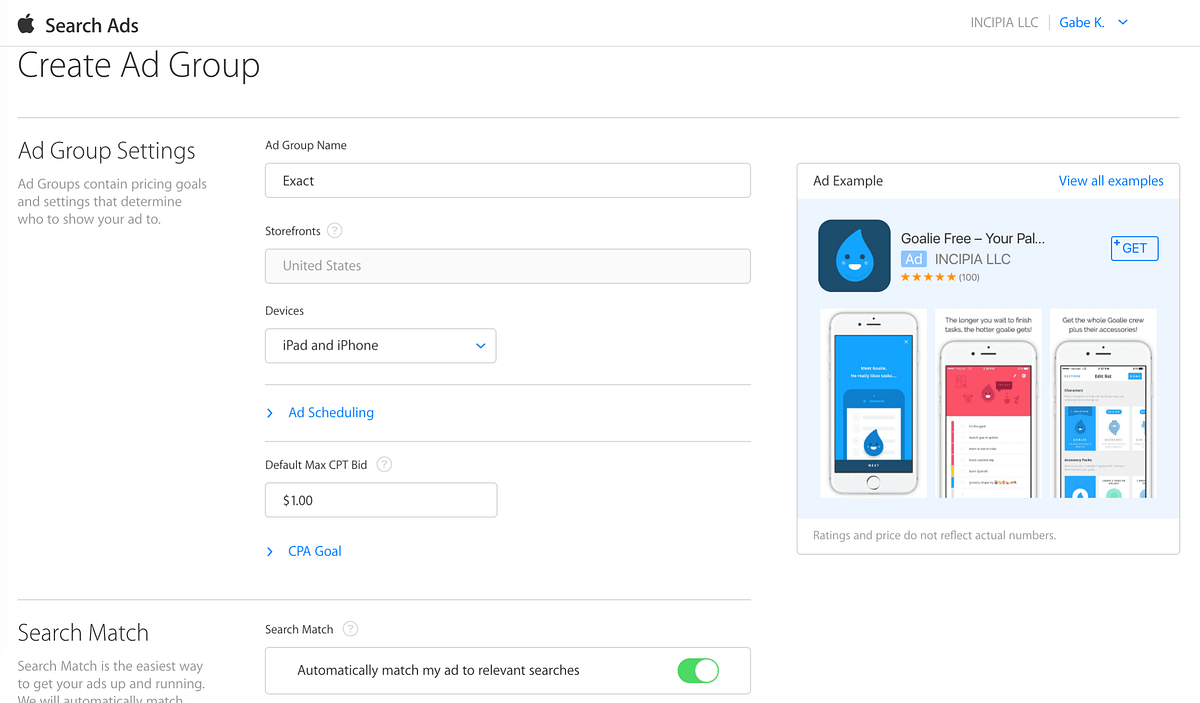Select the Goalie crew screenshot thumbnail
This screenshot has width=1200, height=703.
[1104, 403]
